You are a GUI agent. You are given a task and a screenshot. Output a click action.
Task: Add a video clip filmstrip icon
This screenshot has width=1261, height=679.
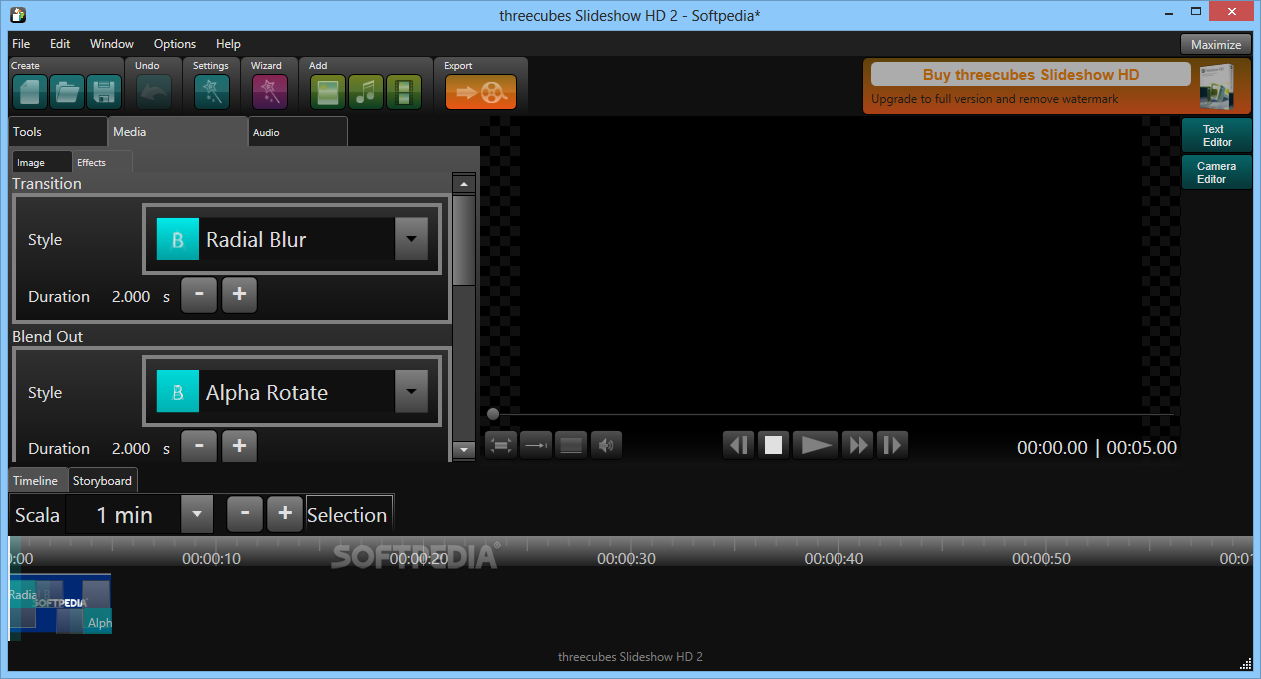(x=404, y=92)
